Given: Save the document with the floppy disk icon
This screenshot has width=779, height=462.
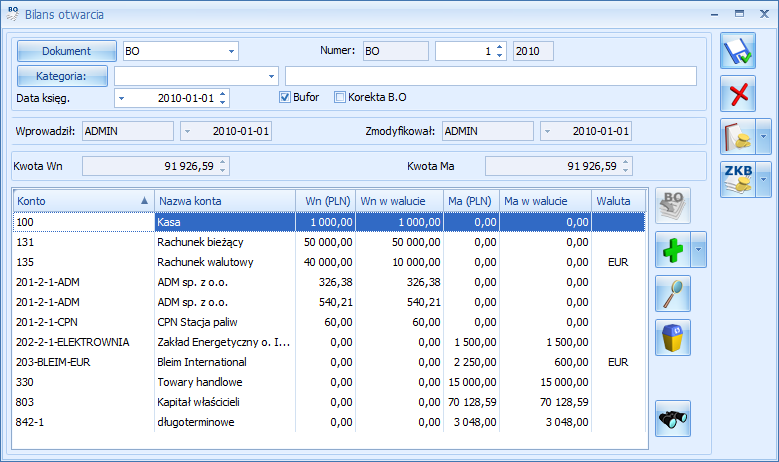Looking at the screenshot, I should [x=738, y=51].
